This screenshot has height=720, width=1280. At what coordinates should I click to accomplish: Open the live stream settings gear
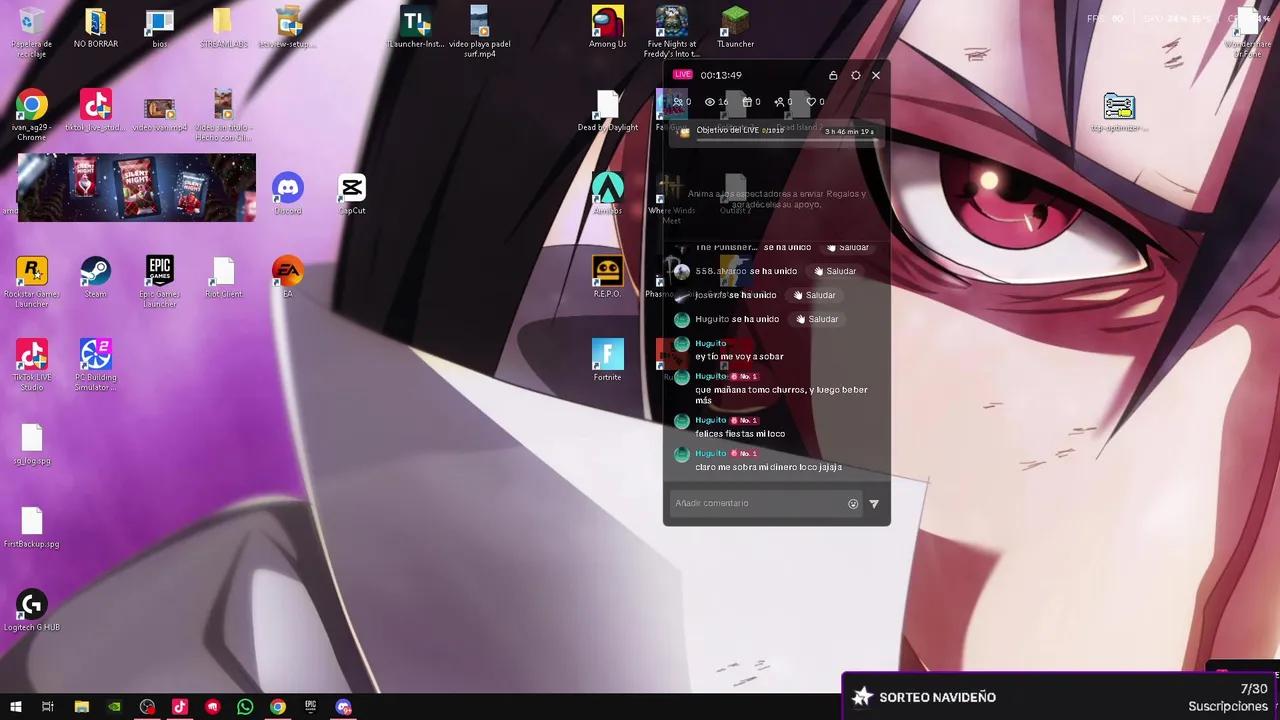[855, 75]
